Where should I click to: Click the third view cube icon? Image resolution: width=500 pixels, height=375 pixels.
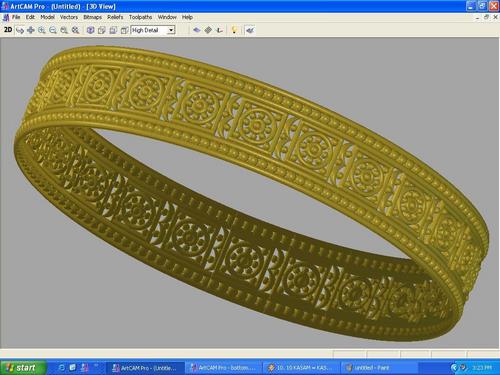113,30
